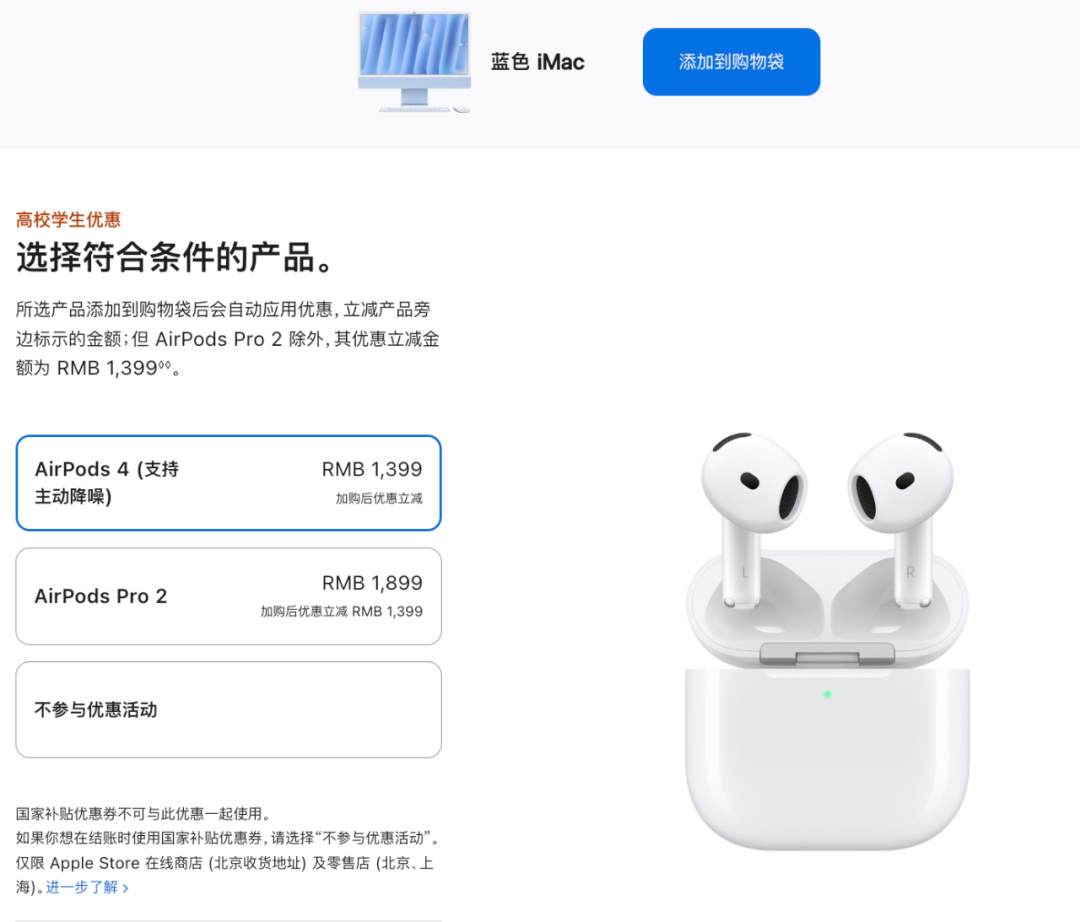This screenshot has width=1080, height=922.
Task: Click the 高校学生优惠 orange label
Action: pyautogui.click(x=68, y=220)
